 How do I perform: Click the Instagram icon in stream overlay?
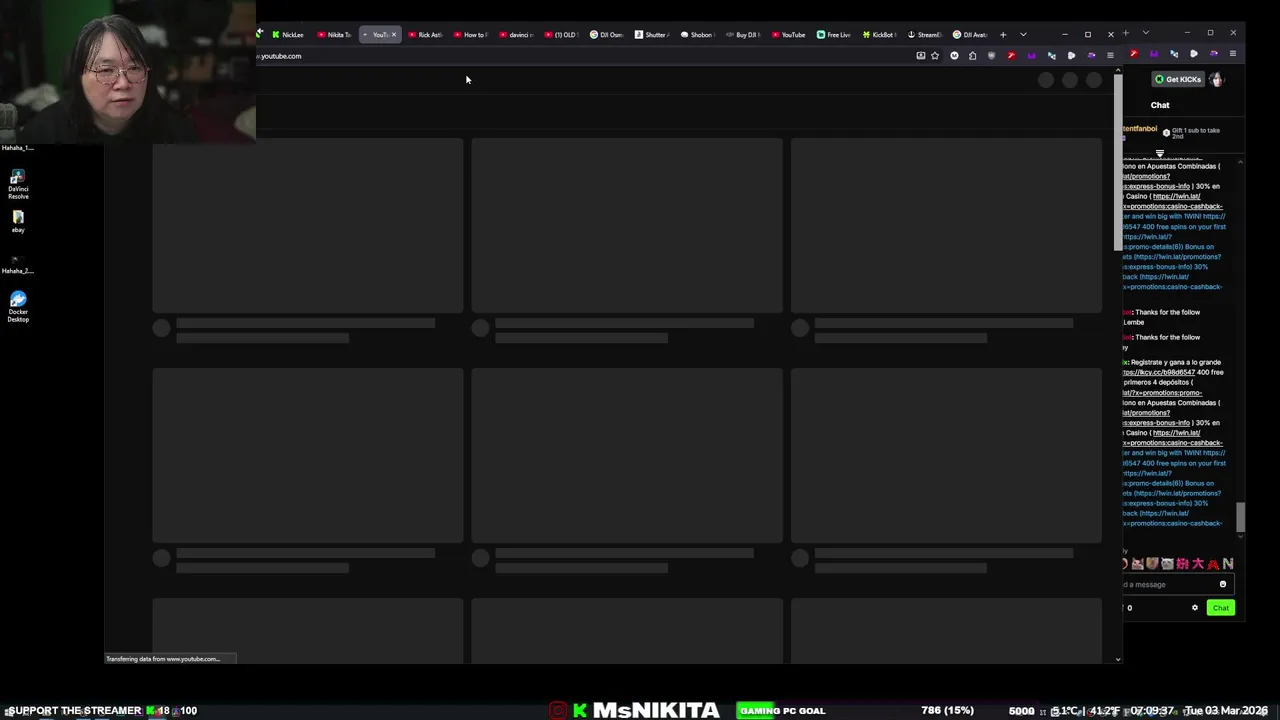(558, 710)
